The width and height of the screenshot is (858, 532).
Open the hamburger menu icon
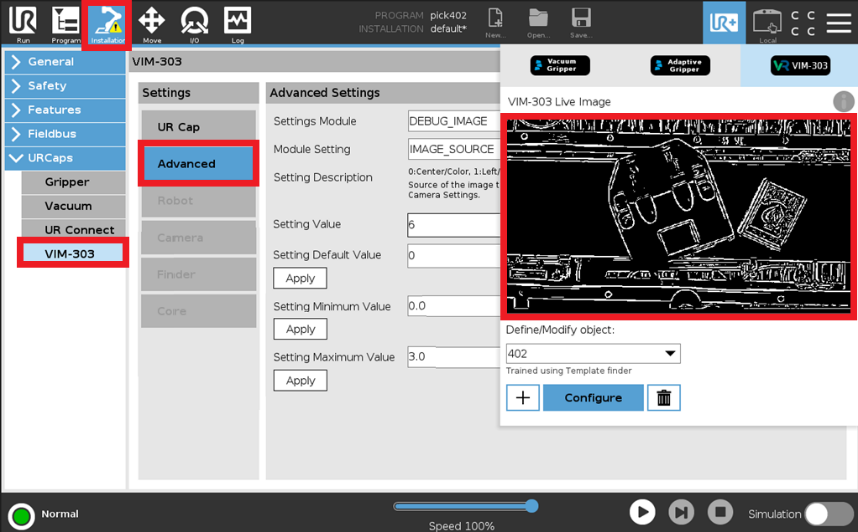pos(838,22)
